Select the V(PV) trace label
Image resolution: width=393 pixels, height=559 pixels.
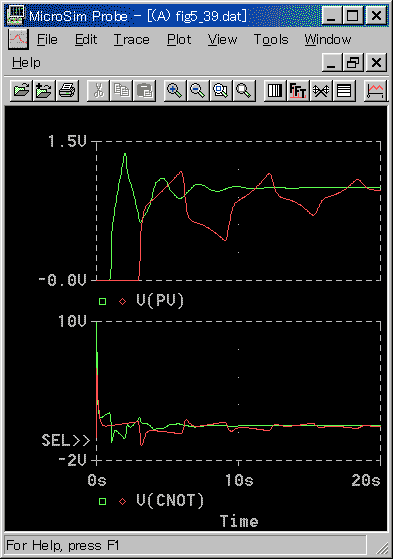coord(160,301)
